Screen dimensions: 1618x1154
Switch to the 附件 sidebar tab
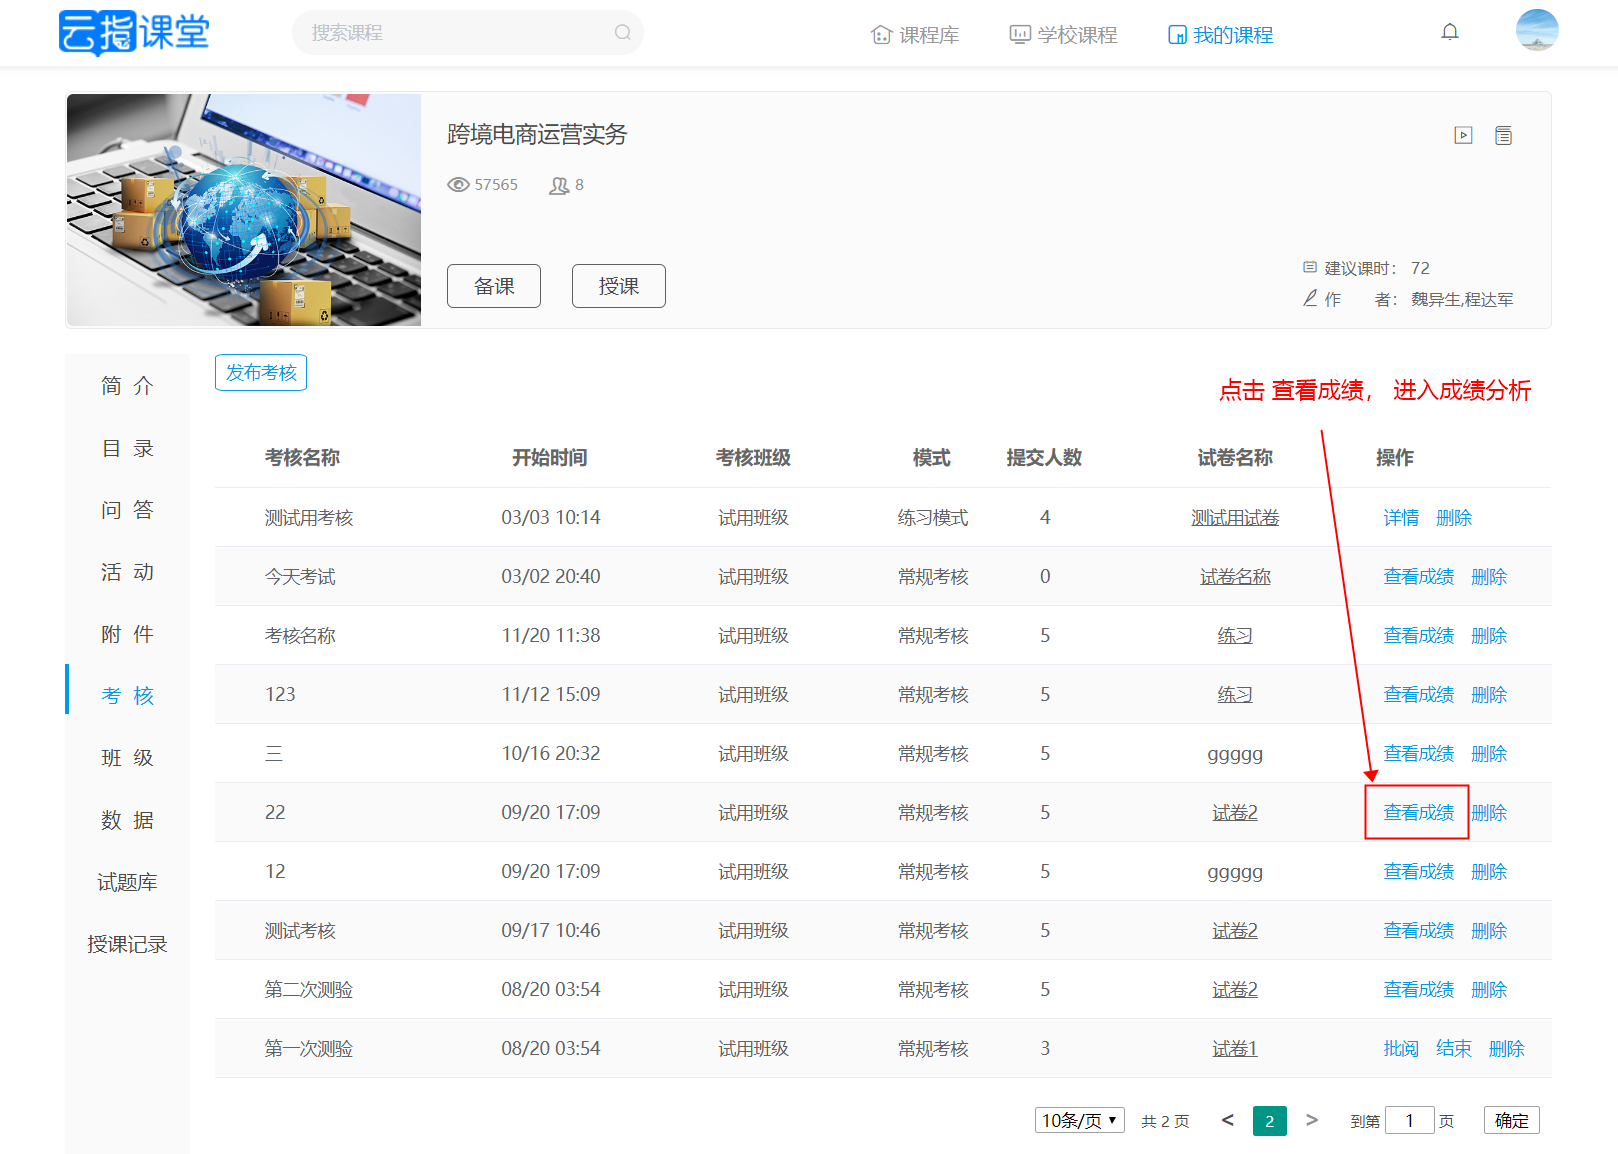pos(127,634)
